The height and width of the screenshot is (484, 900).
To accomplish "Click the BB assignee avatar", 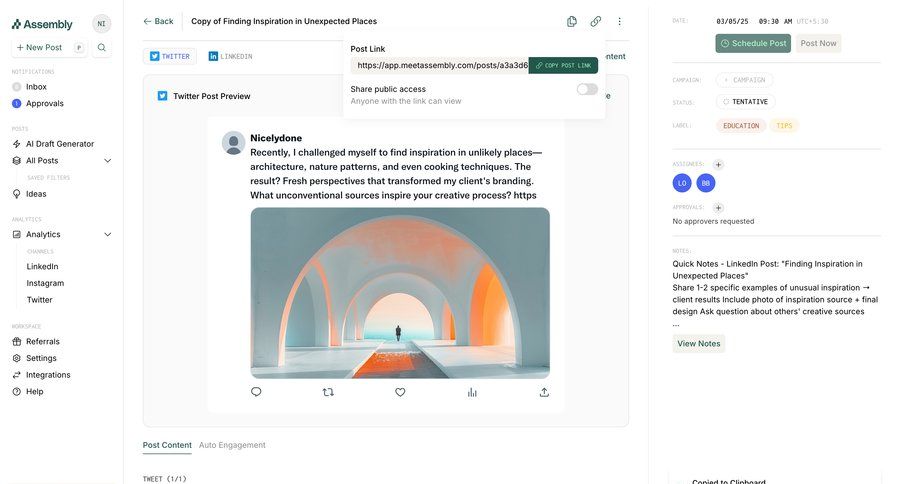I will coord(706,183).
